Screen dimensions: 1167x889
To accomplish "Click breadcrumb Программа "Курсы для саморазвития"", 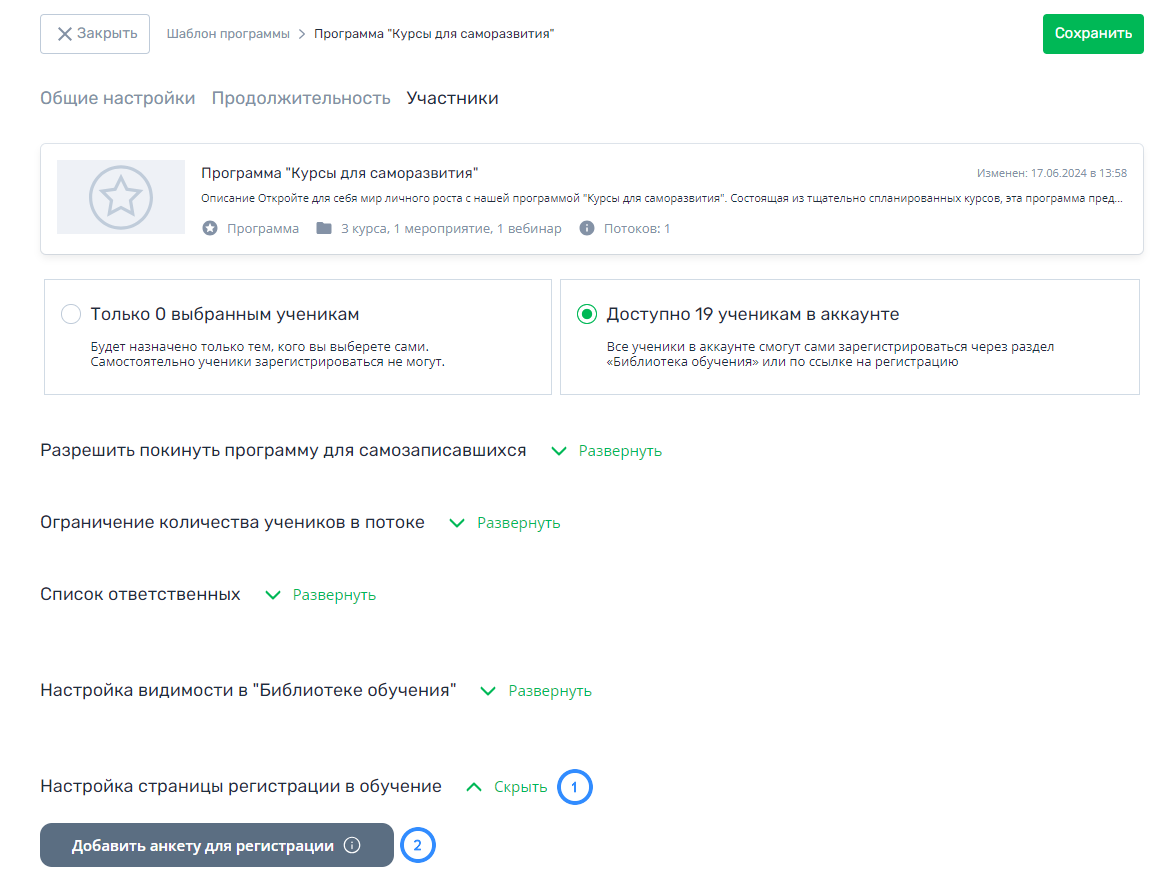I will [434, 34].
